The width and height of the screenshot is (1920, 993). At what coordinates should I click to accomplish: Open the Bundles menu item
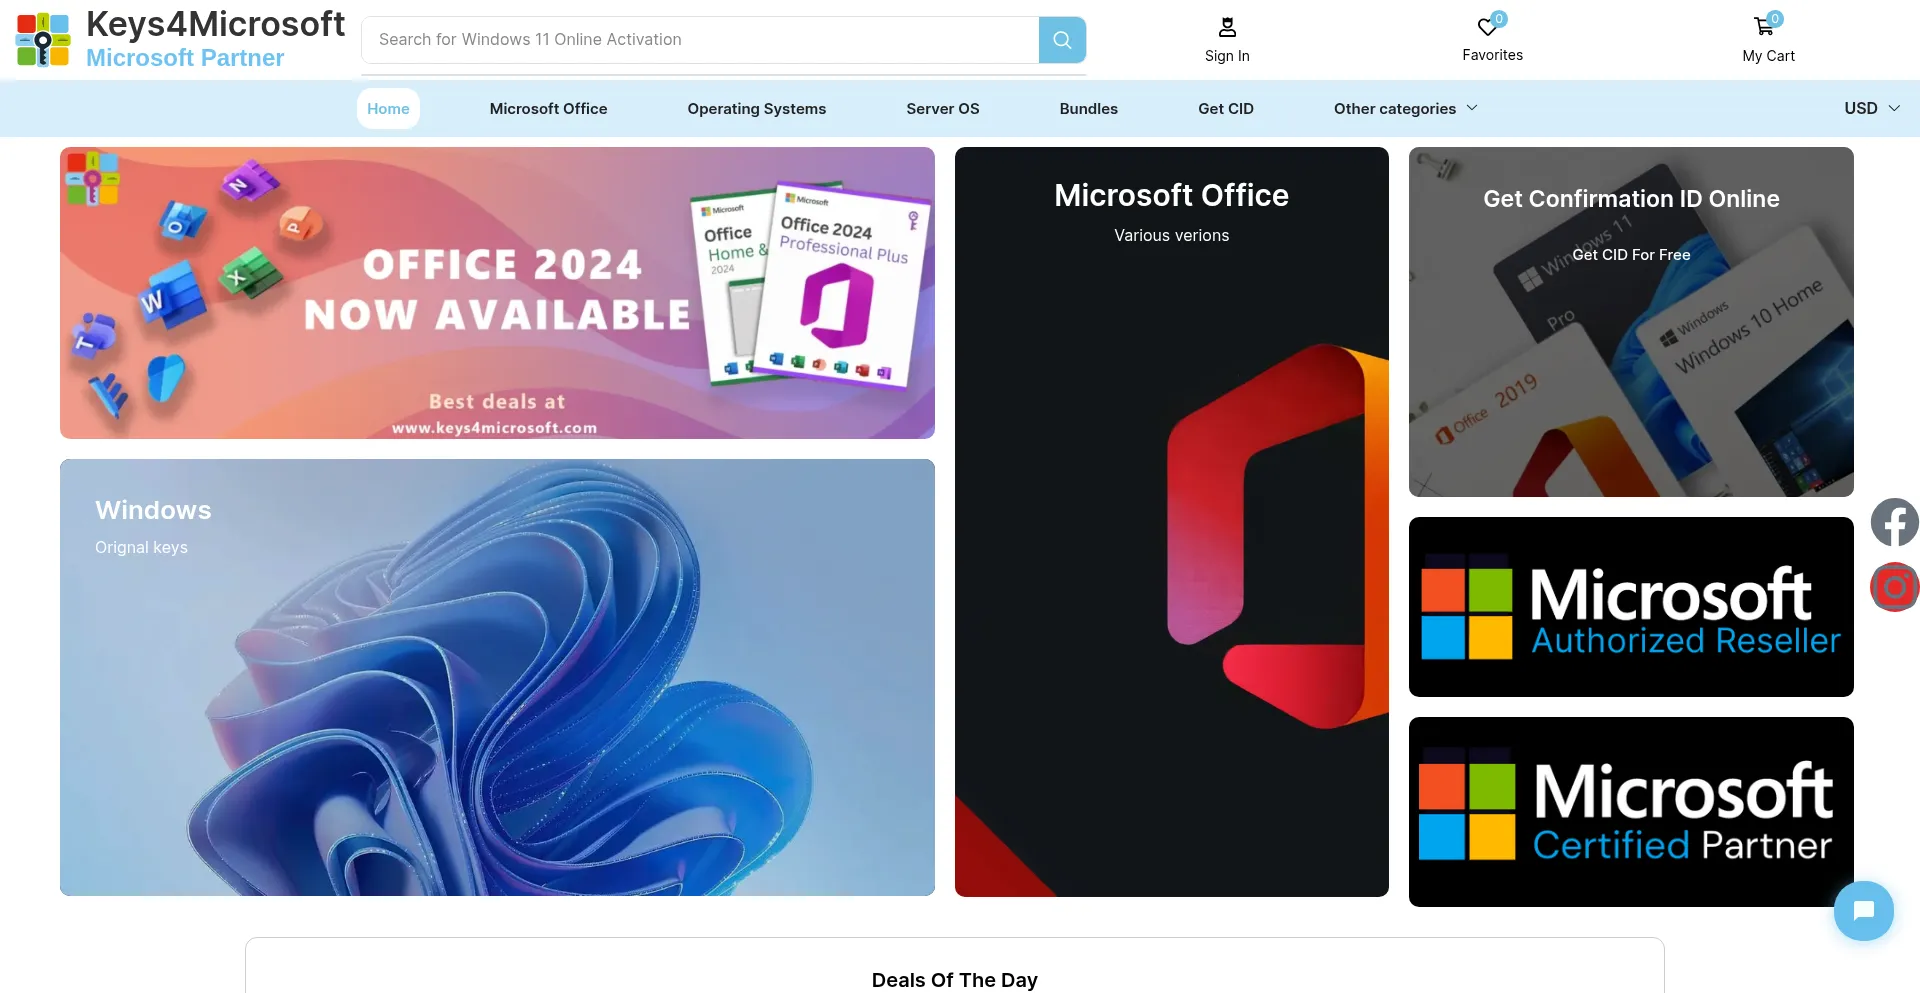click(x=1089, y=108)
